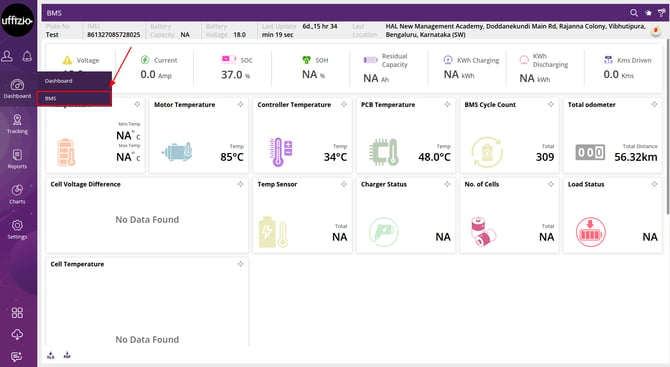Click the cloud download icon in sidebar
Viewport: 670px width, 367px height.
[17, 335]
